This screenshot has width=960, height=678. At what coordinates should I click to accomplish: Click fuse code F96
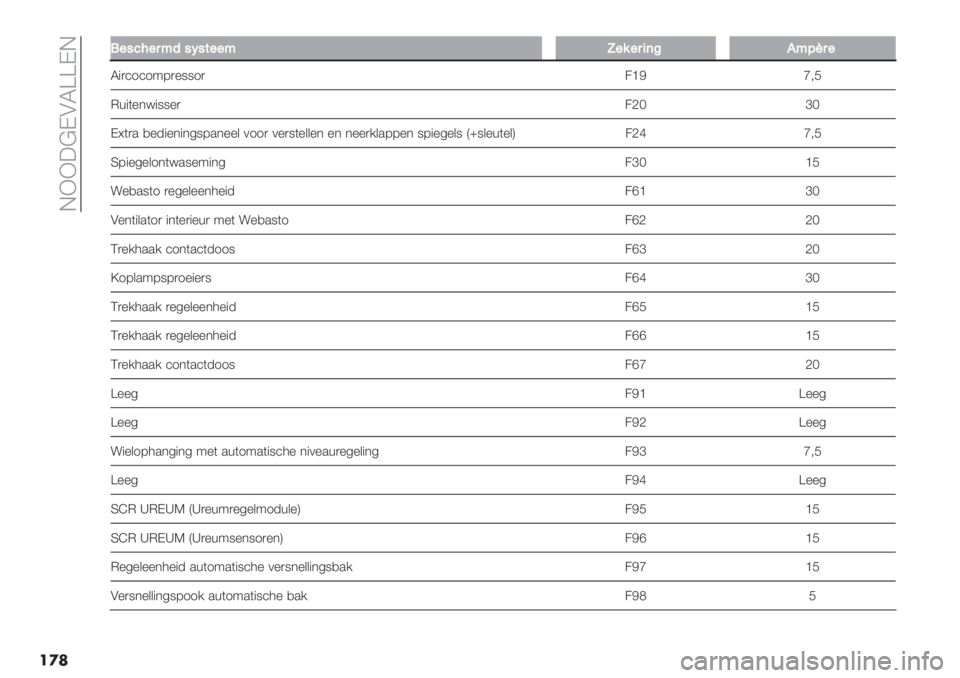[636, 538]
